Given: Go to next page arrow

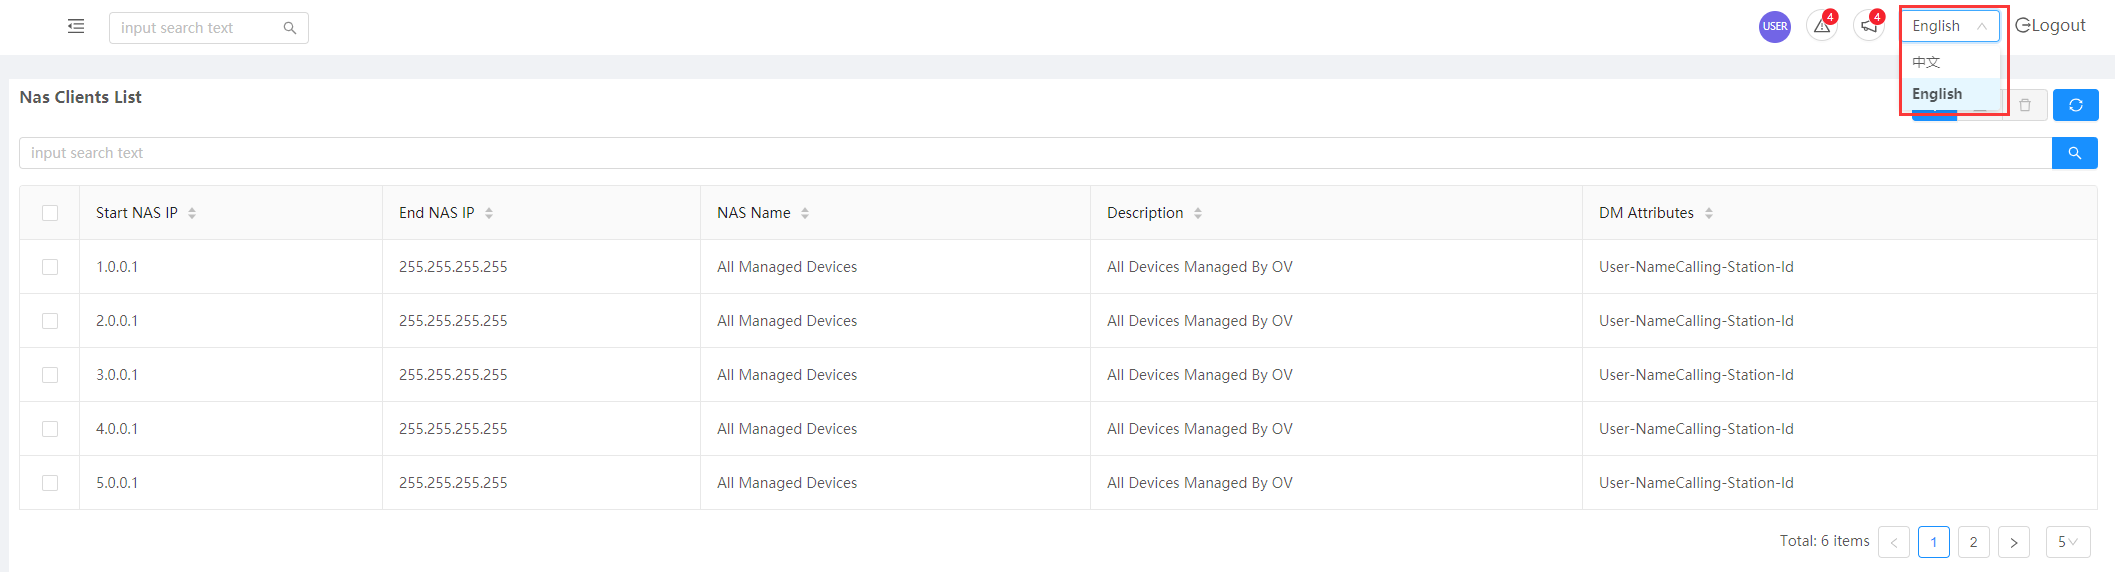Looking at the screenshot, I should pos(2013,542).
